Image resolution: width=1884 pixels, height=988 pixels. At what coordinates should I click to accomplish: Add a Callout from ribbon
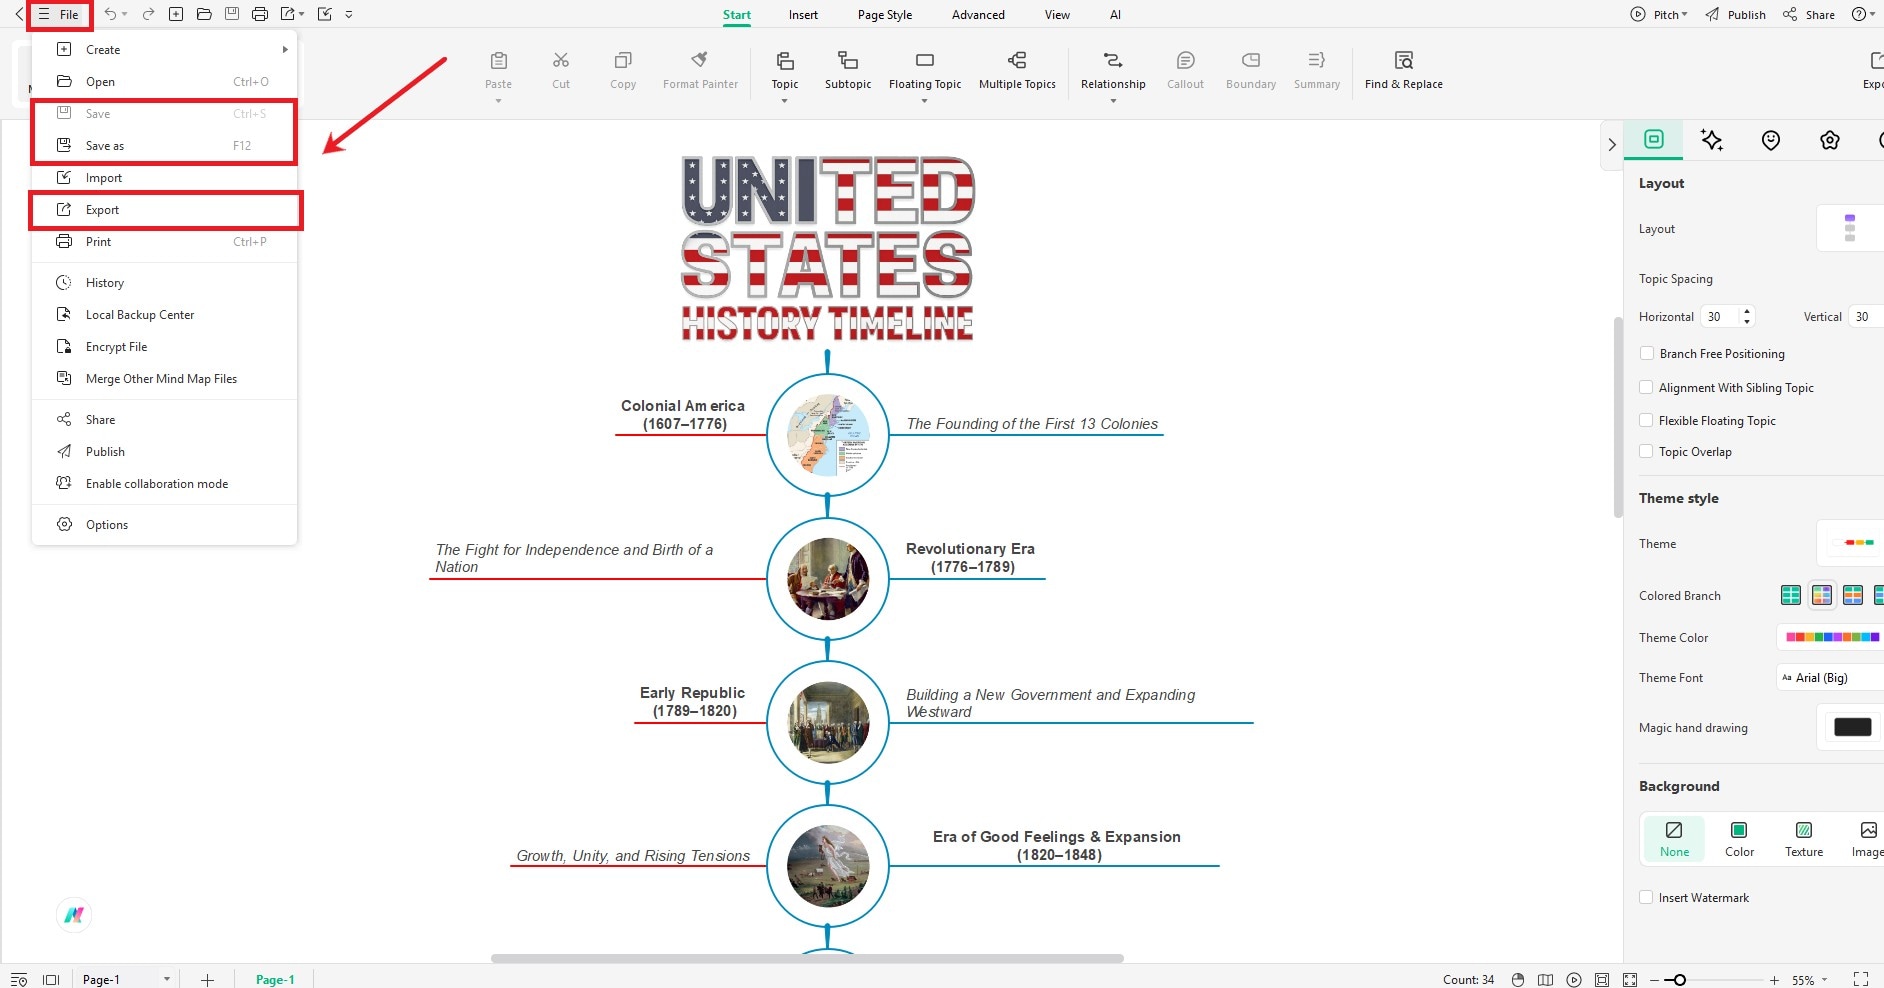[1185, 70]
